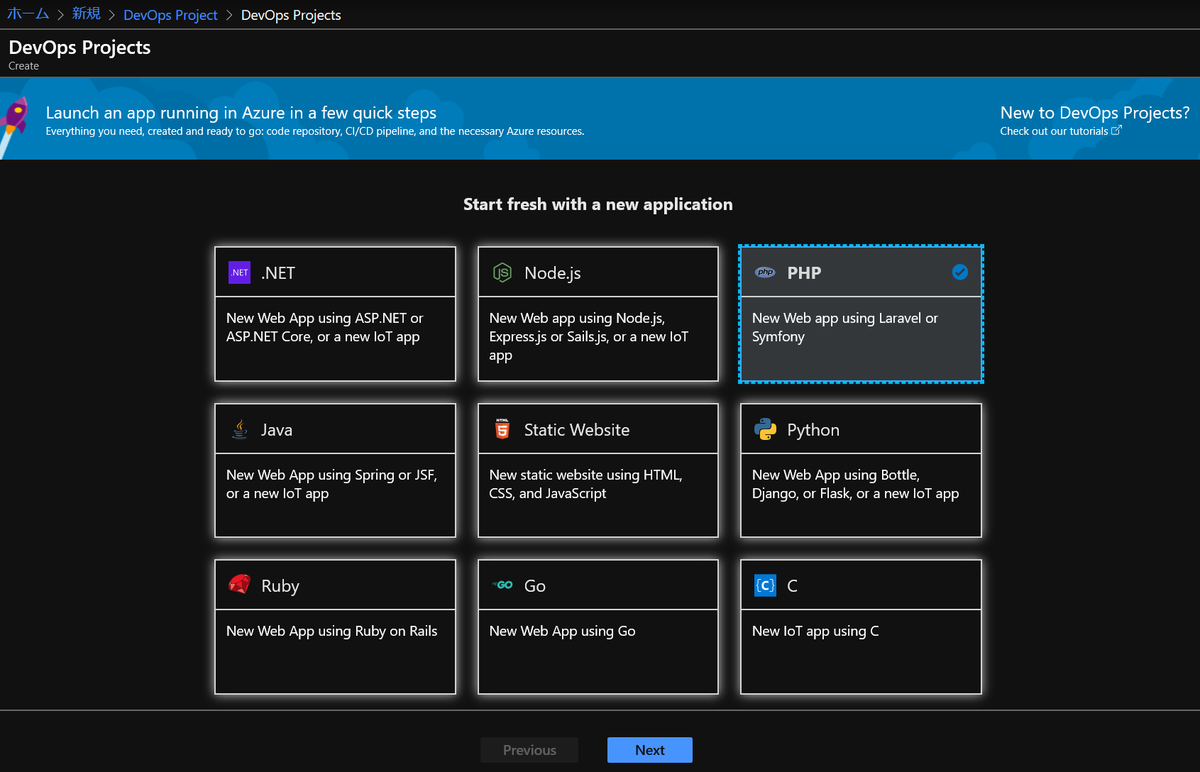Click the external link icon beside tutorials

(x=1117, y=130)
